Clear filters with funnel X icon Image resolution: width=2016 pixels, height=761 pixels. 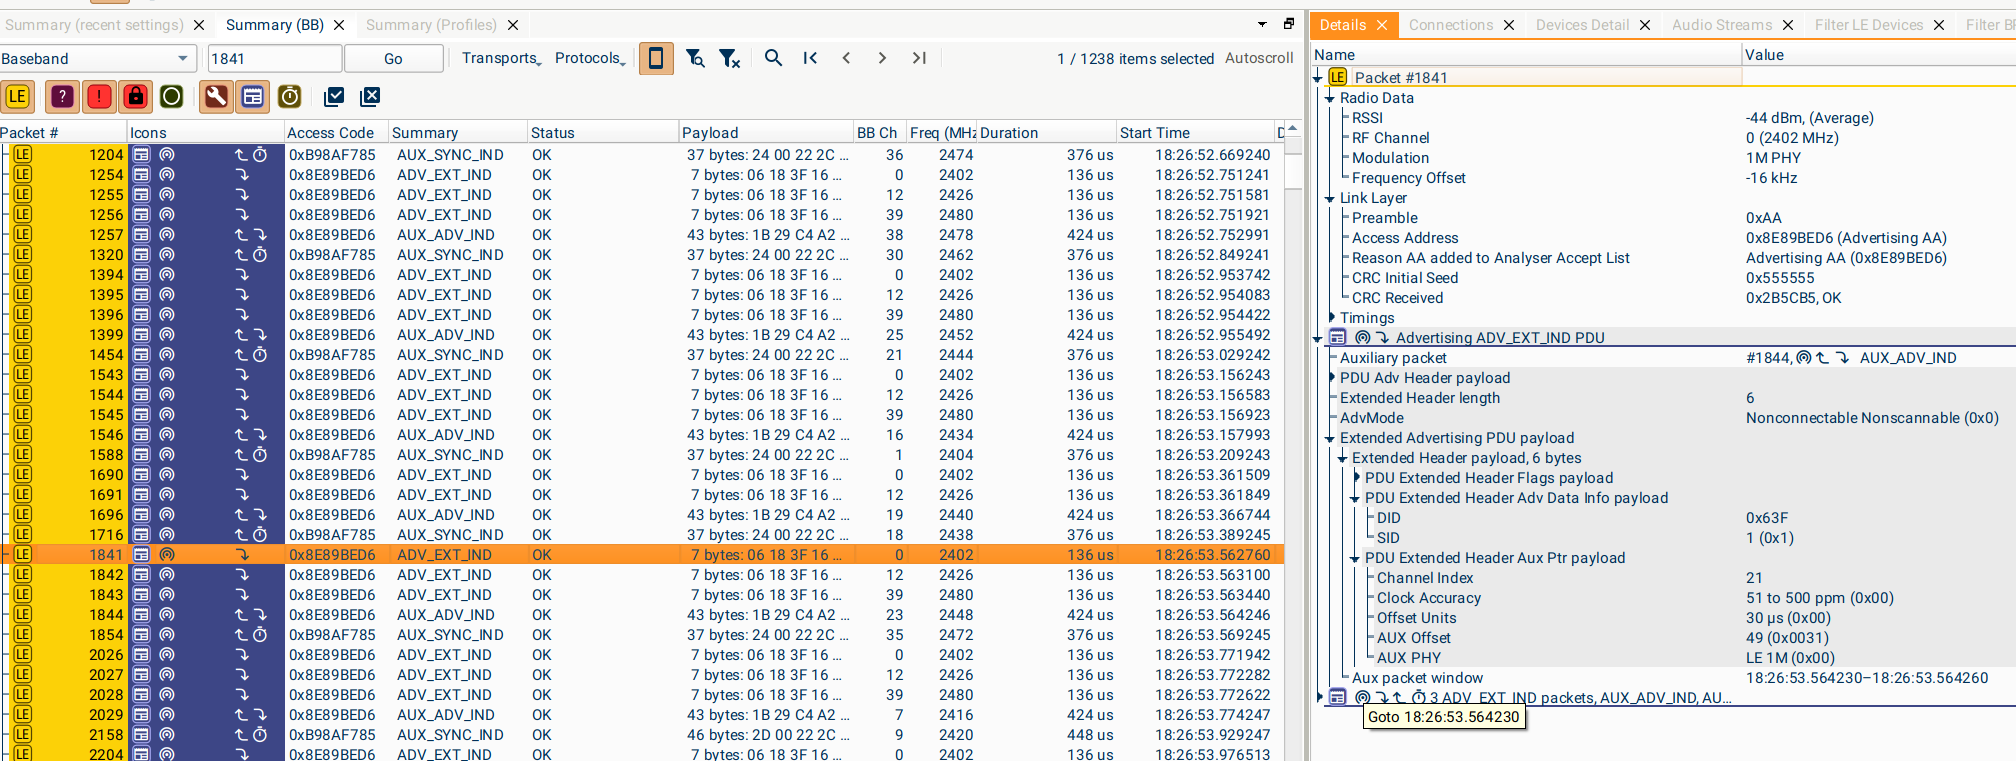[x=730, y=59]
